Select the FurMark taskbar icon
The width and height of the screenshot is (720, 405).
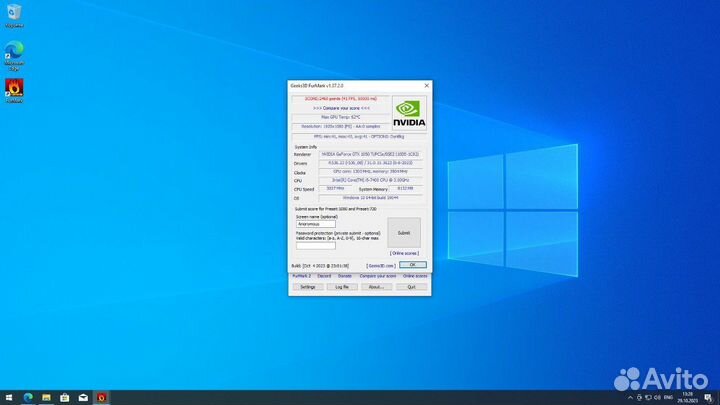(101, 398)
